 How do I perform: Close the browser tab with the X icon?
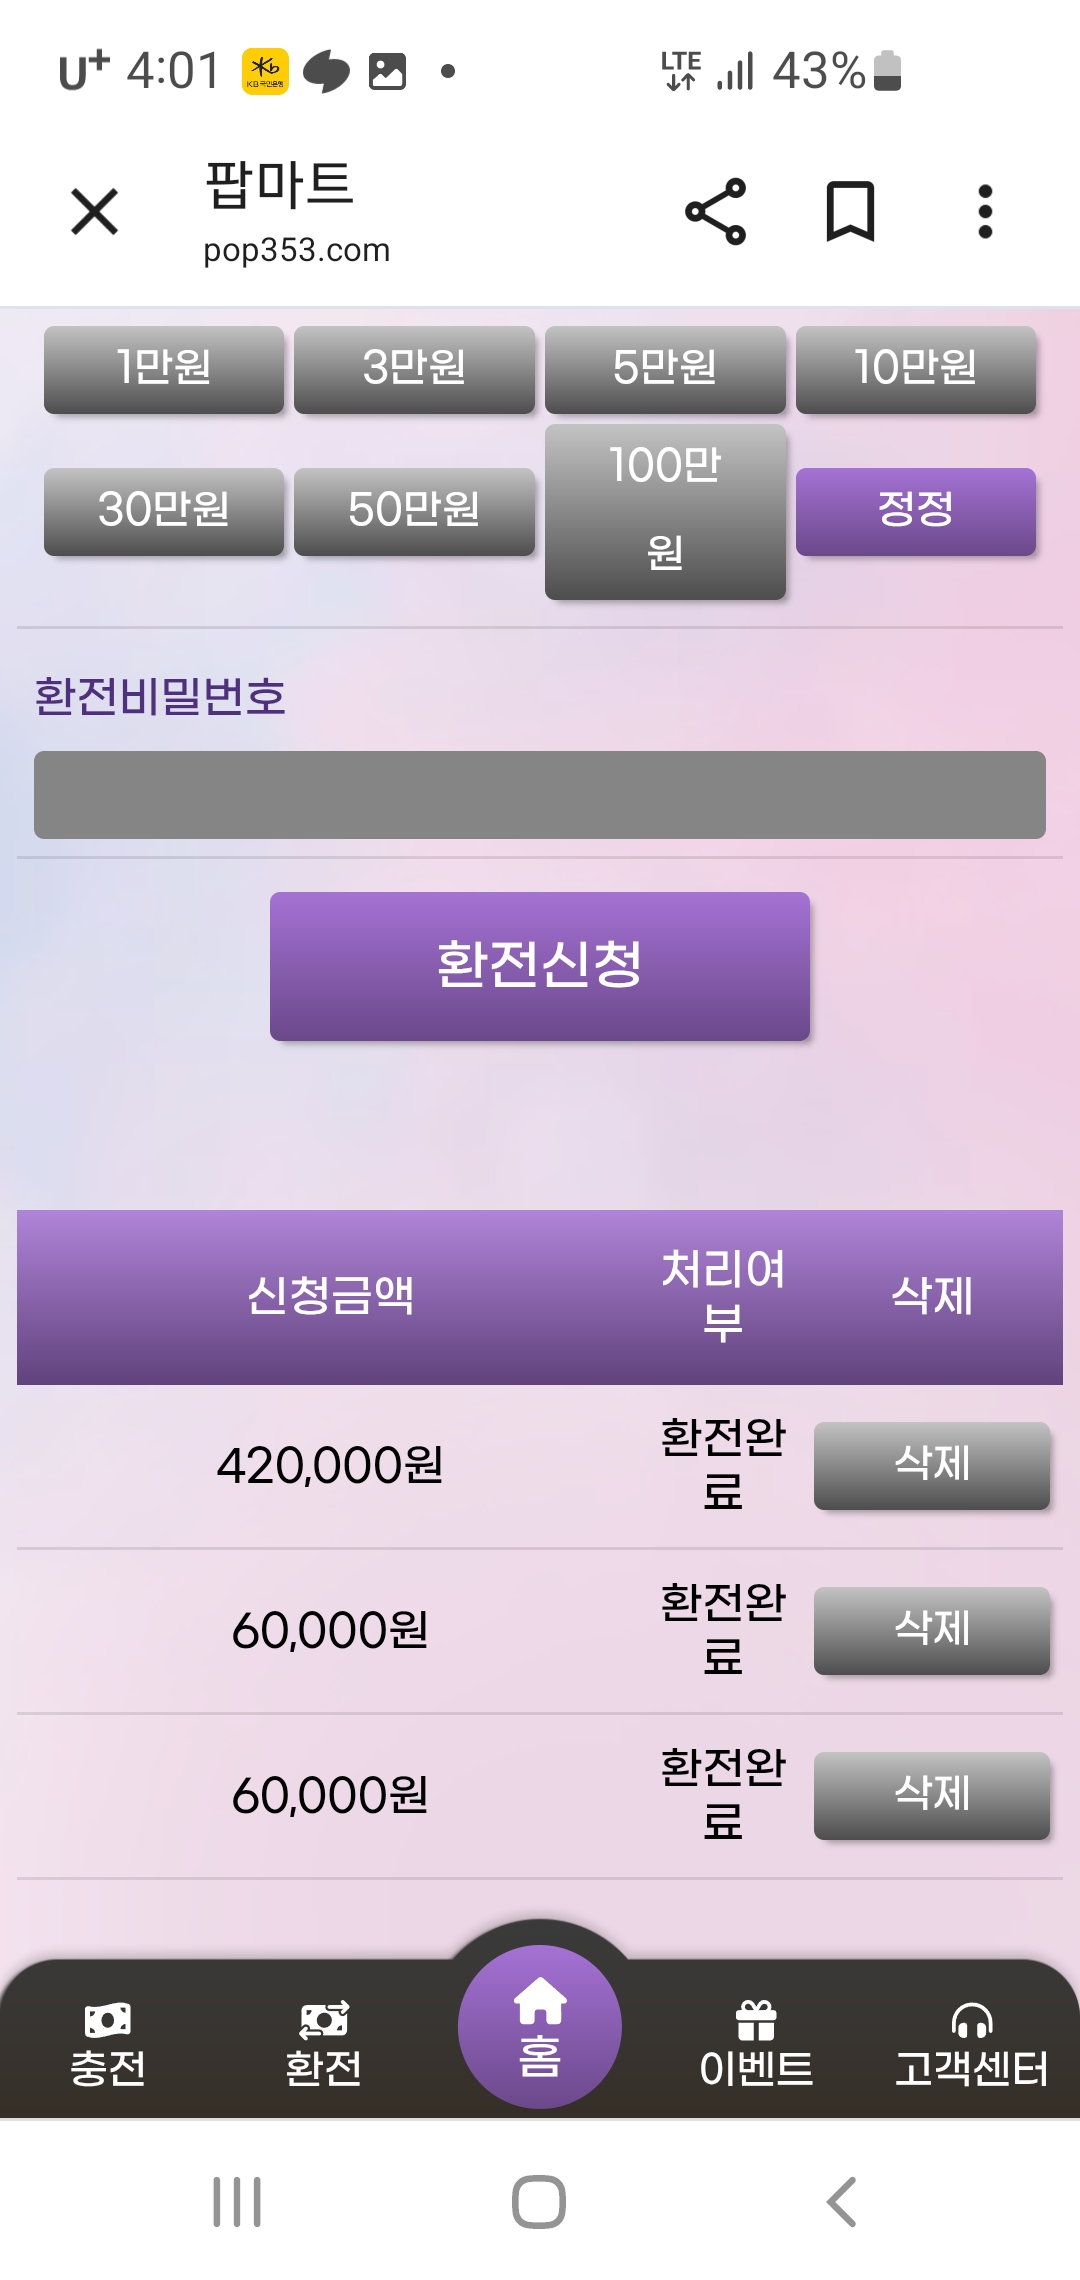pyautogui.click(x=95, y=212)
